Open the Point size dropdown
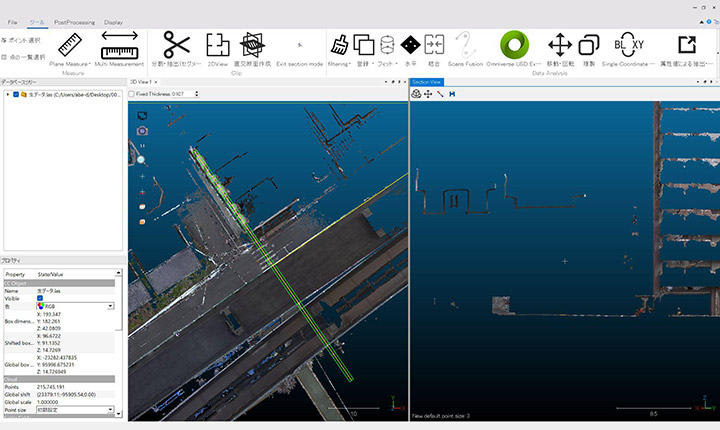The width and height of the screenshot is (720, 430). click(x=110, y=409)
